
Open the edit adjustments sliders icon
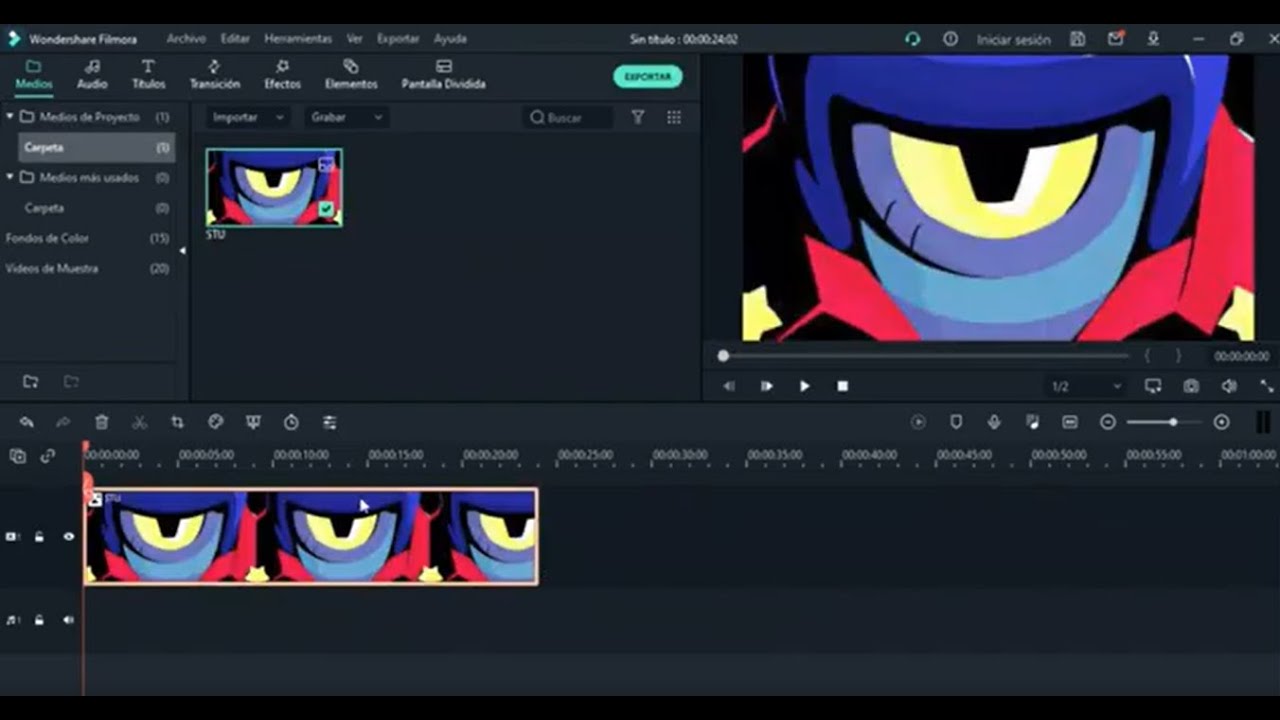(x=329, y=423)
